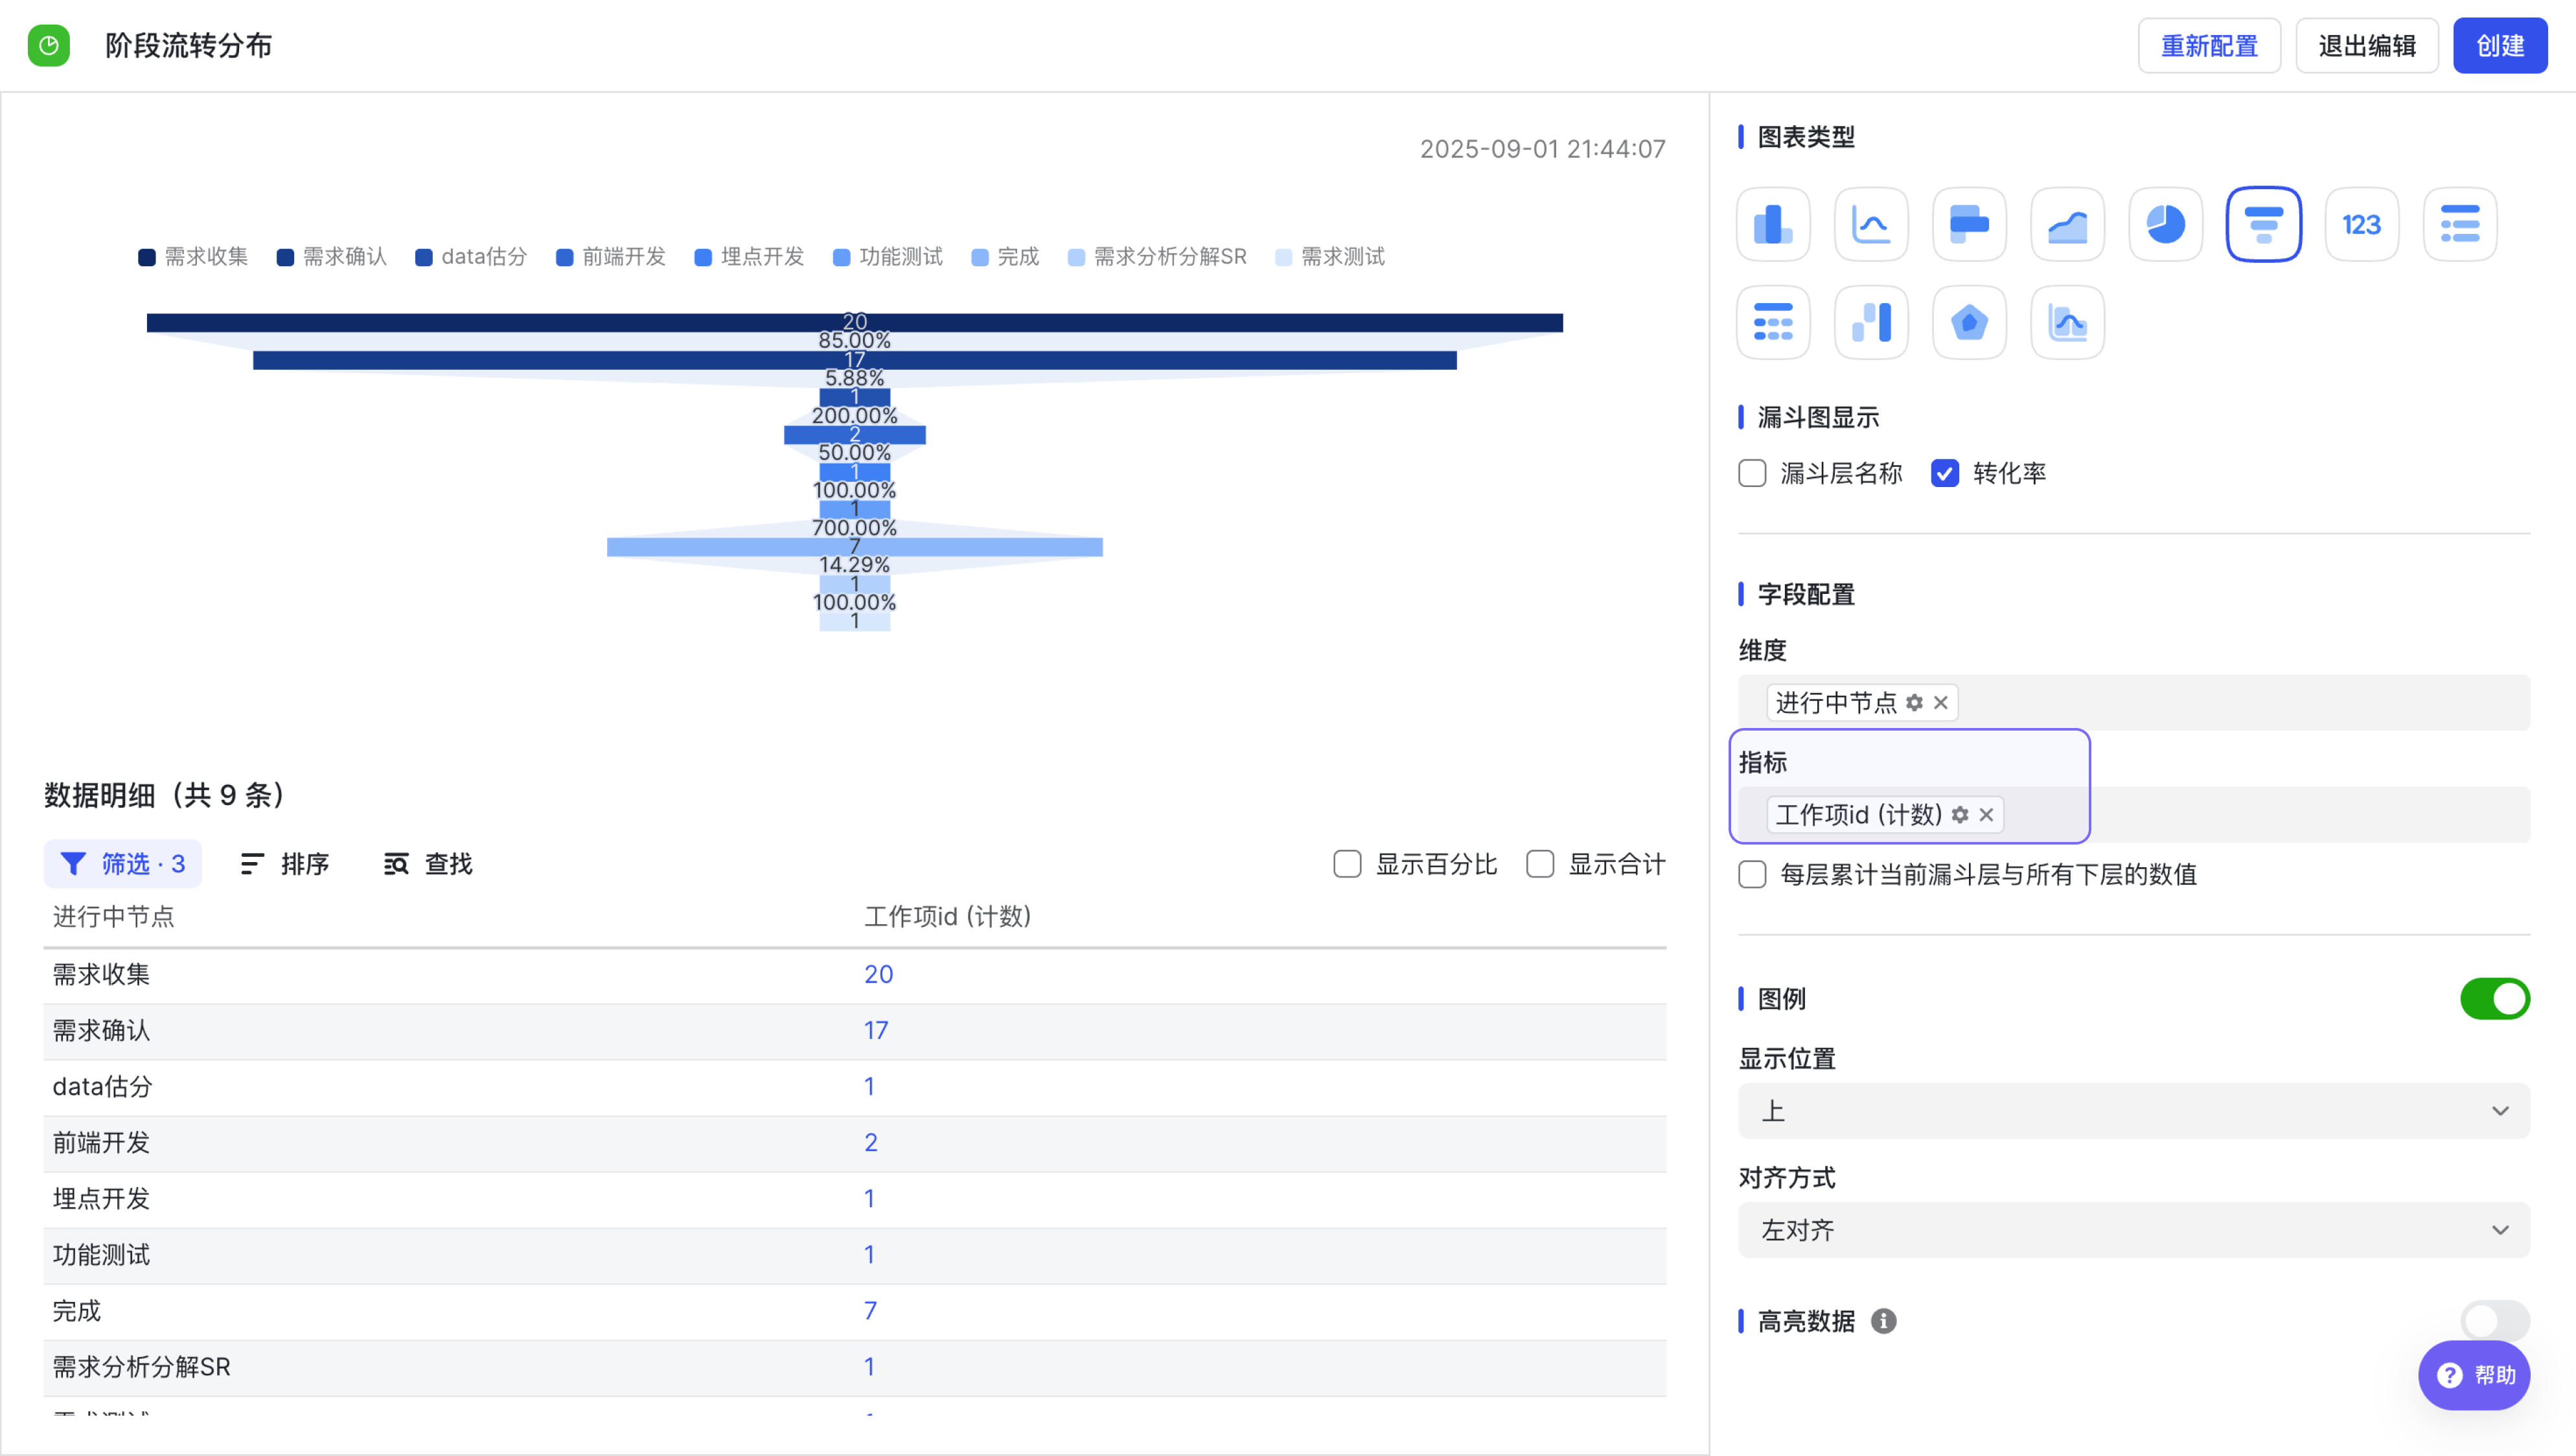
Task: Click the 阶段流转分布 chart title
Action: point(188,46)
